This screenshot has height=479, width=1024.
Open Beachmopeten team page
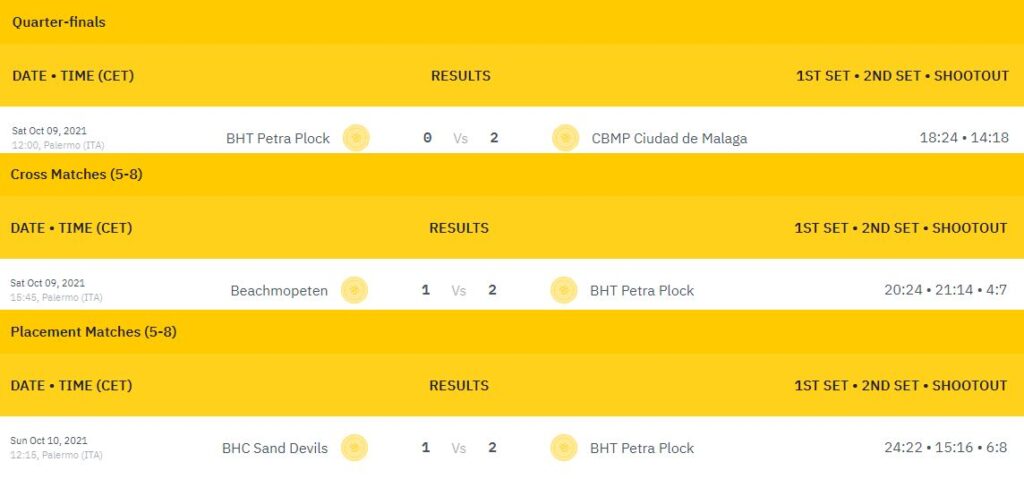pos(280,291)
